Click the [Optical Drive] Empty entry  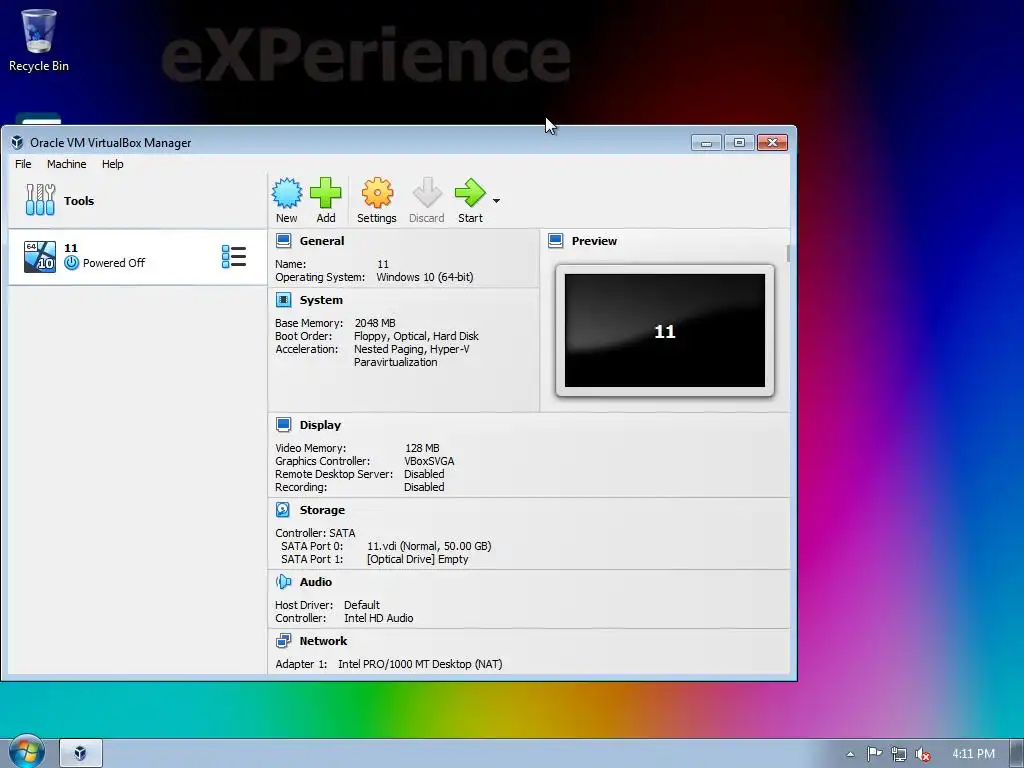[x=417, y=559]
